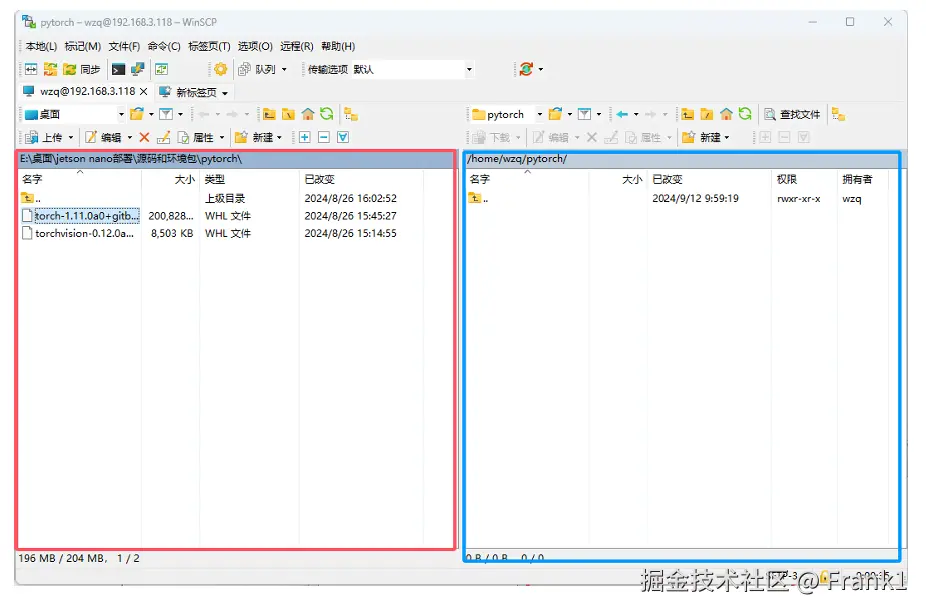Expand the 新标签页 dropdown arrow
Screen dimensions: 926x613
click(x=224, y=93)
